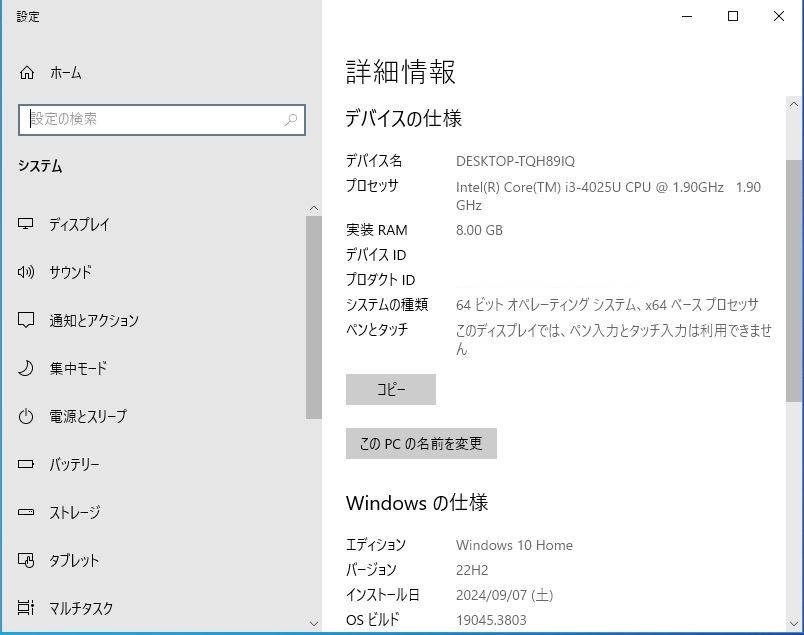Click the Battery icon

point(26,464)
